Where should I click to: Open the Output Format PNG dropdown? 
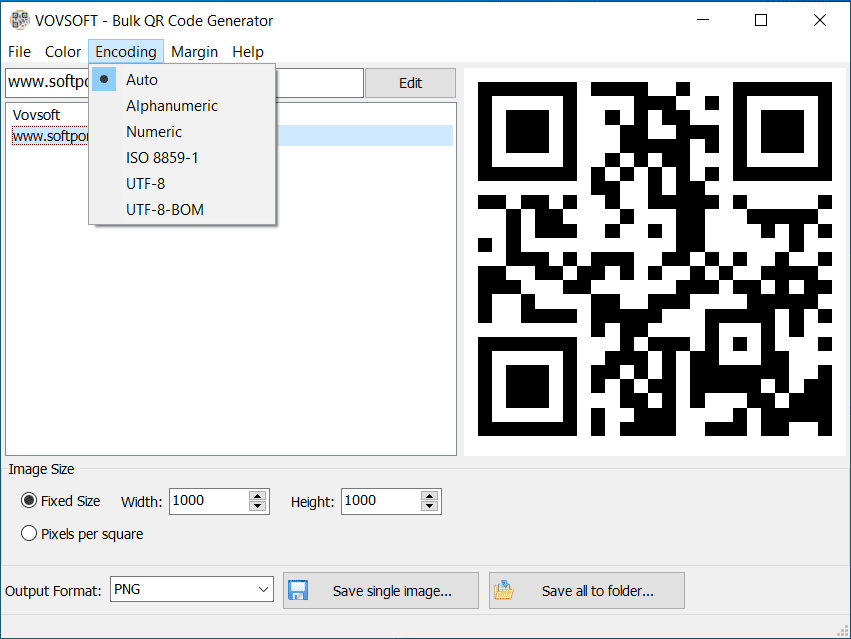tap(192, 590)
